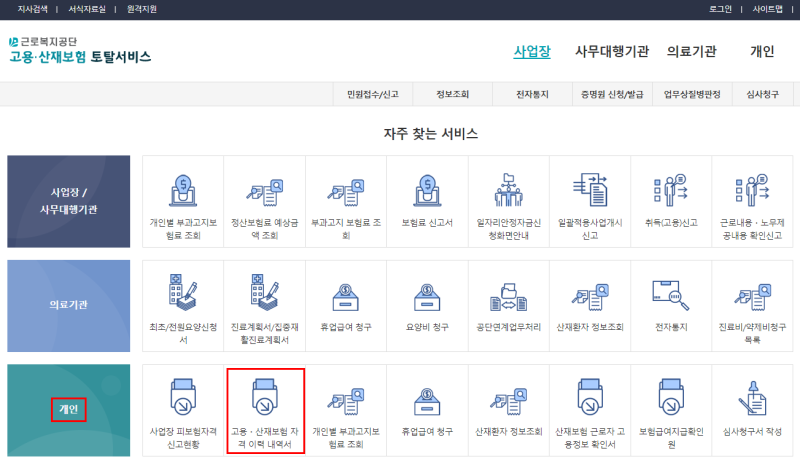The width and height of the screenshot is (800, 462).
Task: Open 증명원 신청/발급 submenu tab
Action: tap(612, 94)
